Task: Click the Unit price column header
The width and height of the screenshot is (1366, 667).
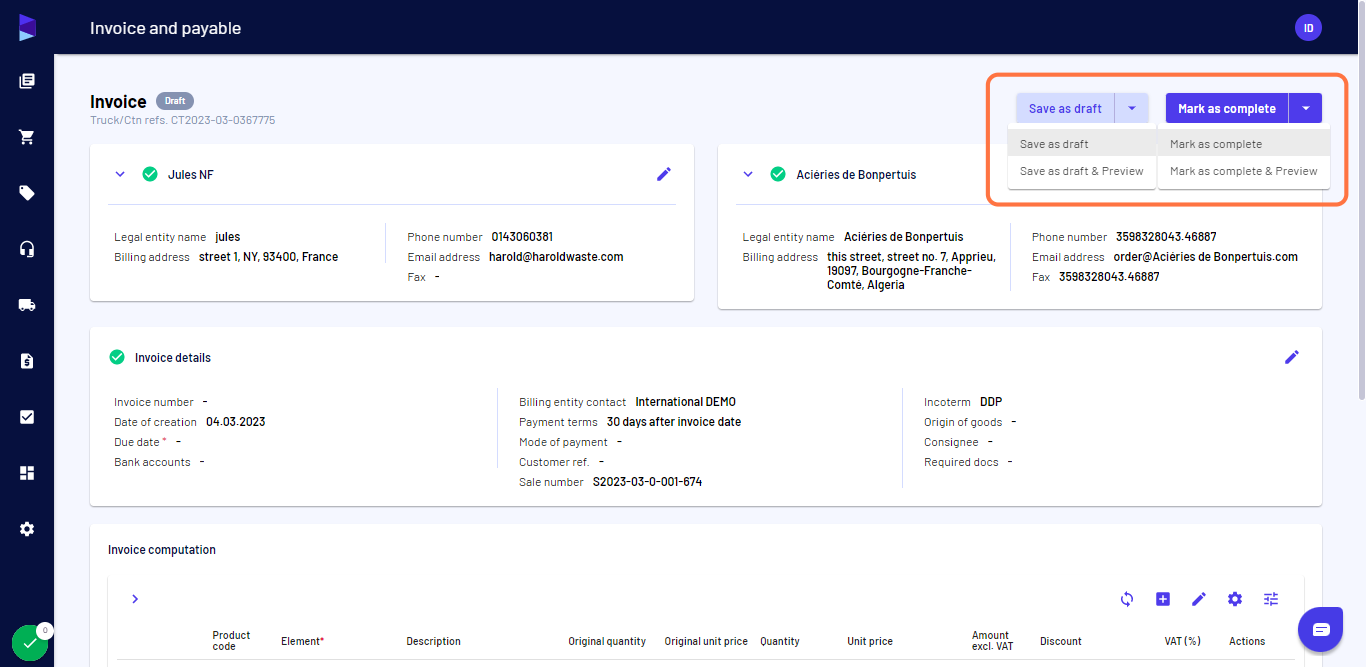Action: [x=870, y=641]
